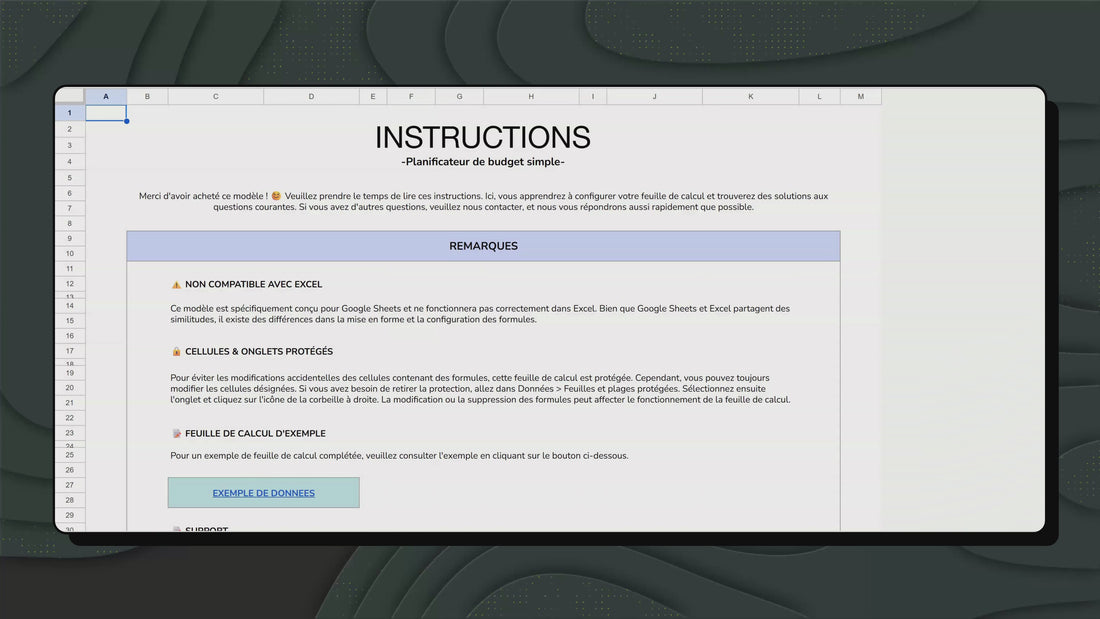Select row 1 header
This screenshot has width=1100, height=619.
tap(69, 113)
